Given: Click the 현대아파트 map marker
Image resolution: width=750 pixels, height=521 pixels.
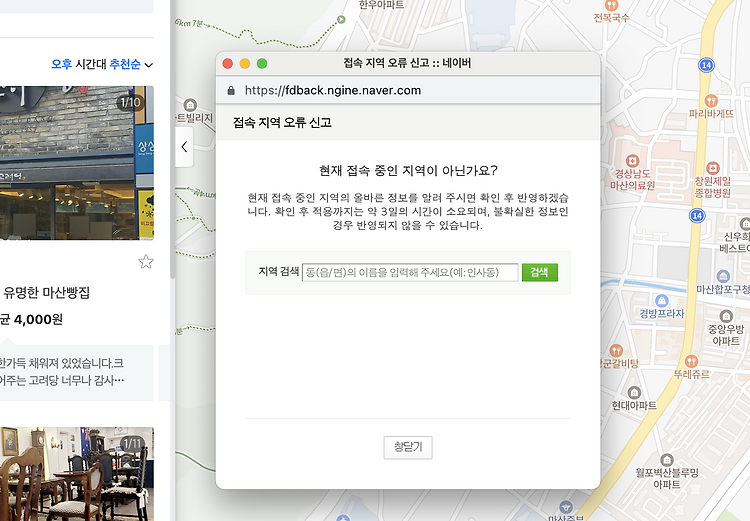Looking at the screenshot, I should 634,393.
